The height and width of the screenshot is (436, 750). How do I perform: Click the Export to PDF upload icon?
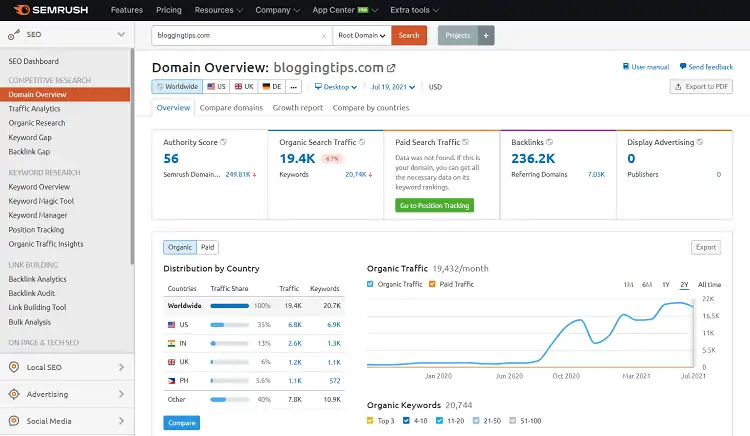pyautogui.click(x=678, y=87)
